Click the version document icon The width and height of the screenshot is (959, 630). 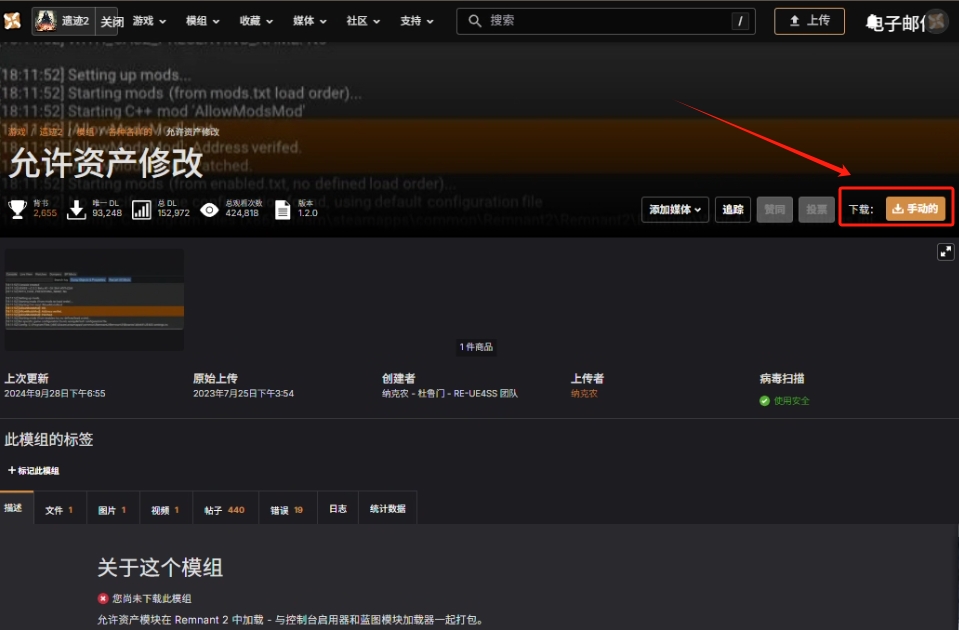(283, 210)
